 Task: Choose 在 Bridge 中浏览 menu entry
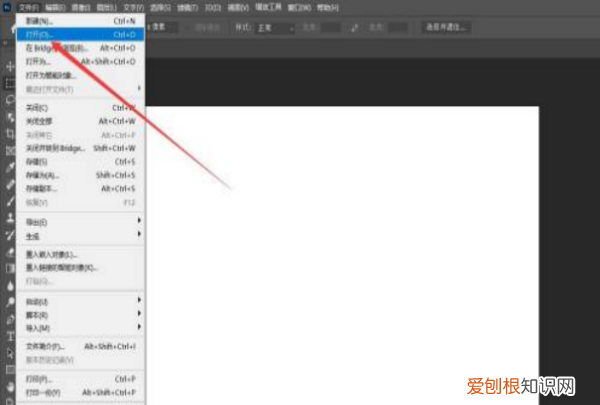pyautogui.click(x=80, y=48)
